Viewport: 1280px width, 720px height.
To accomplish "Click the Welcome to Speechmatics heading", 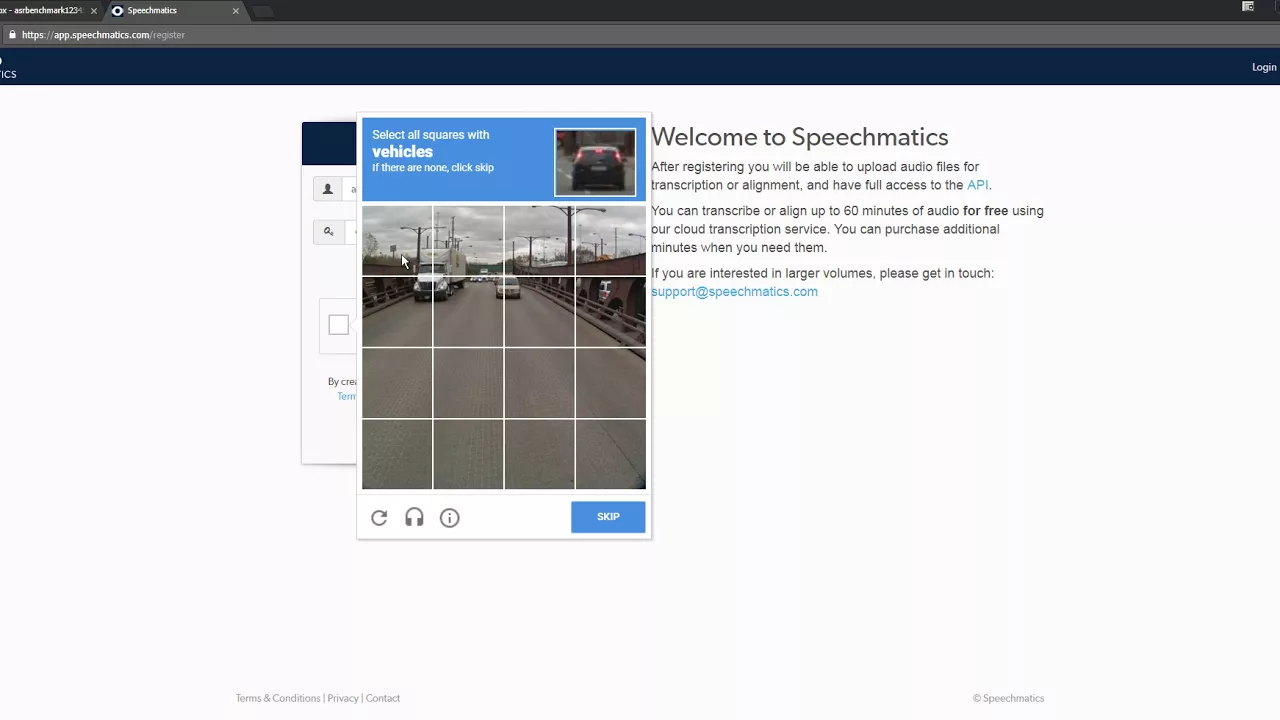I will (x=800, y=137).
